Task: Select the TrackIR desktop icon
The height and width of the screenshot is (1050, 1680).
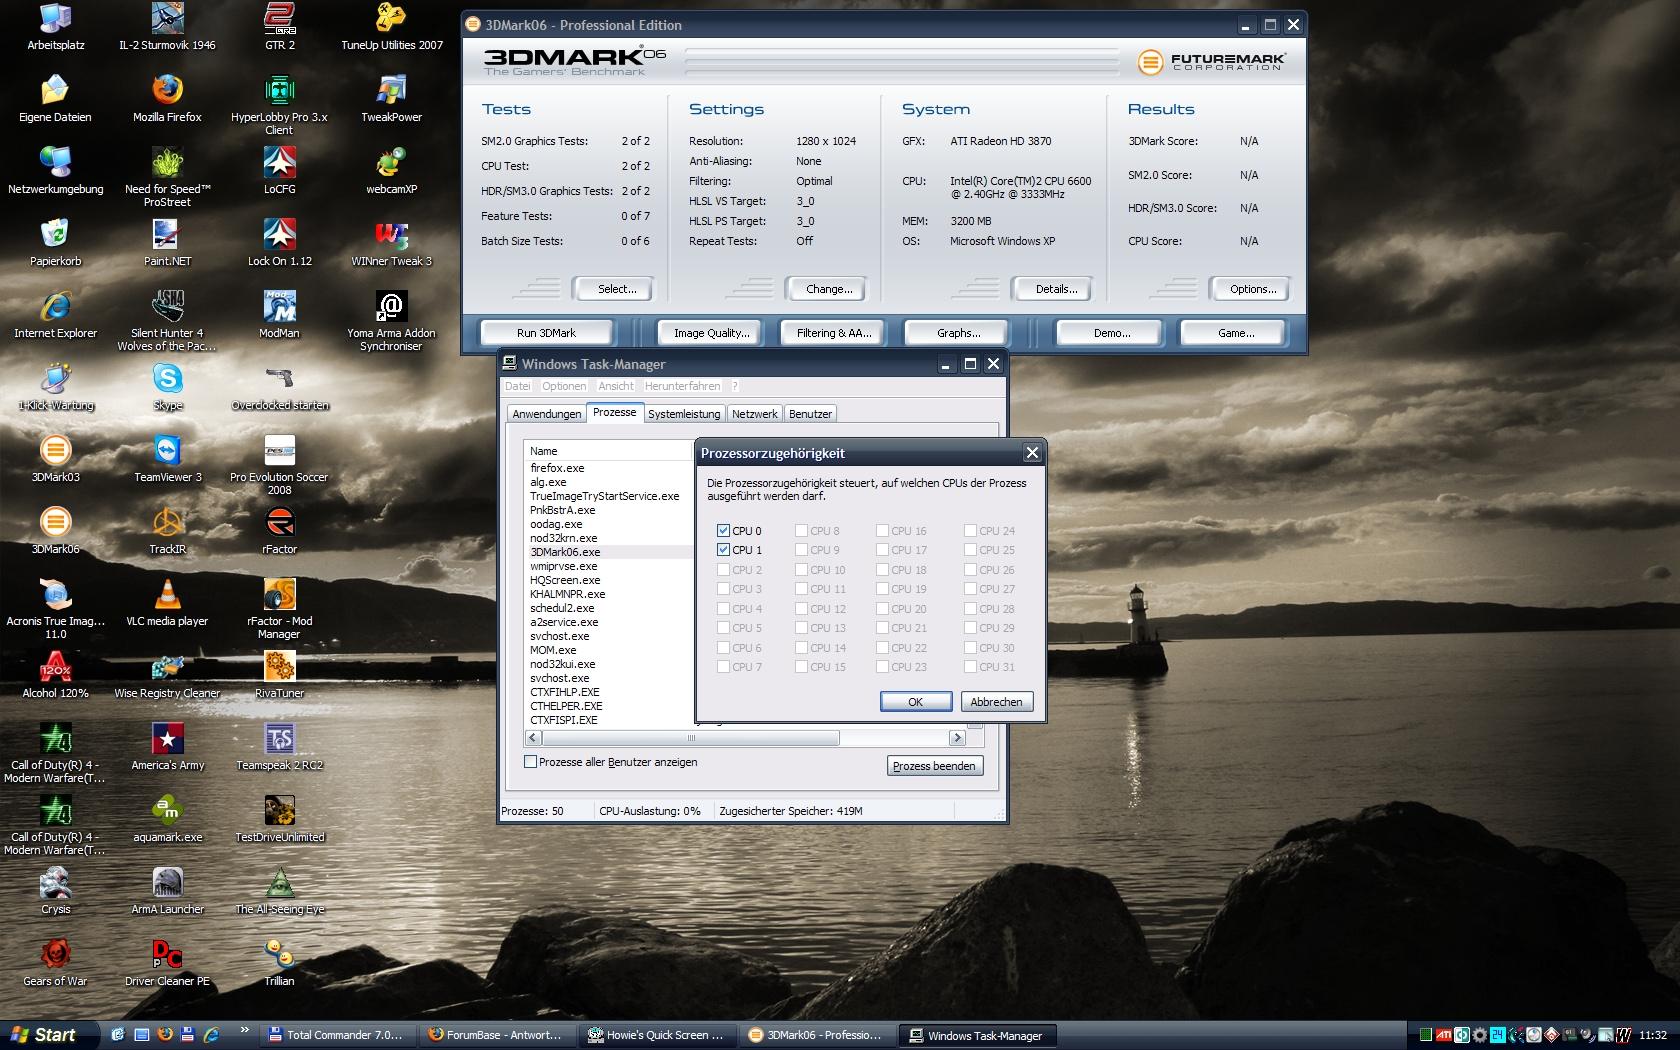Action: coord(167,530)
